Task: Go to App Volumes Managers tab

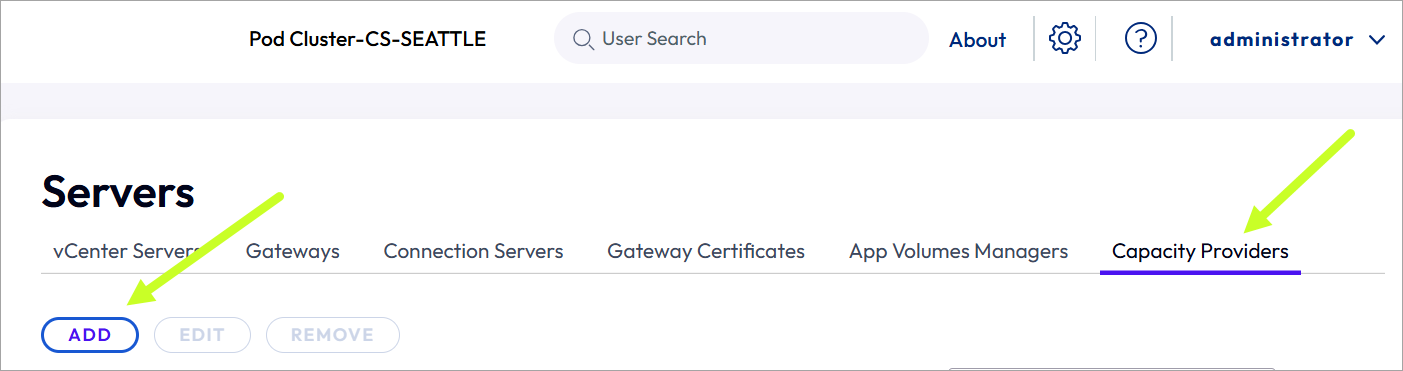Action: (958, 251)
